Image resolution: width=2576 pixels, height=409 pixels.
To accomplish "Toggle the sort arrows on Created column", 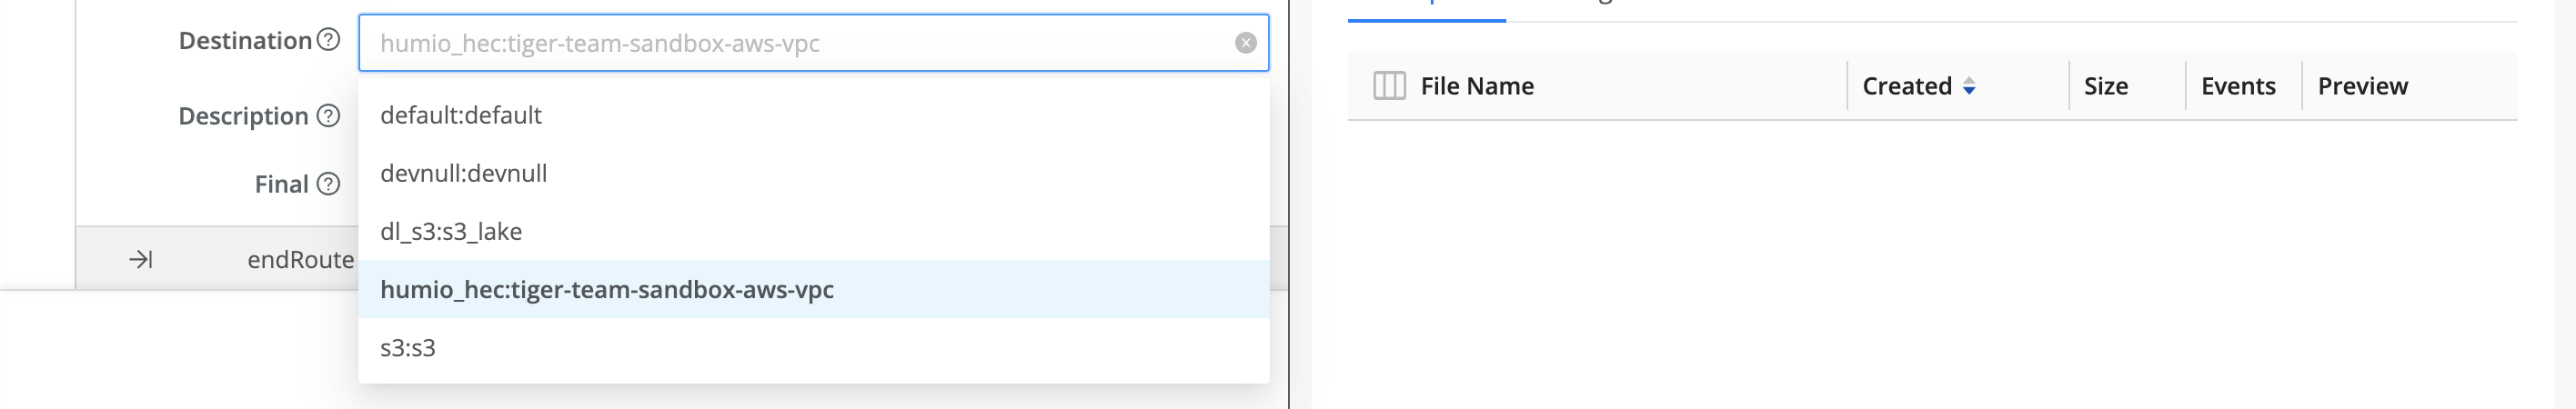I will pyautogui.click(x=1969, y=87).
